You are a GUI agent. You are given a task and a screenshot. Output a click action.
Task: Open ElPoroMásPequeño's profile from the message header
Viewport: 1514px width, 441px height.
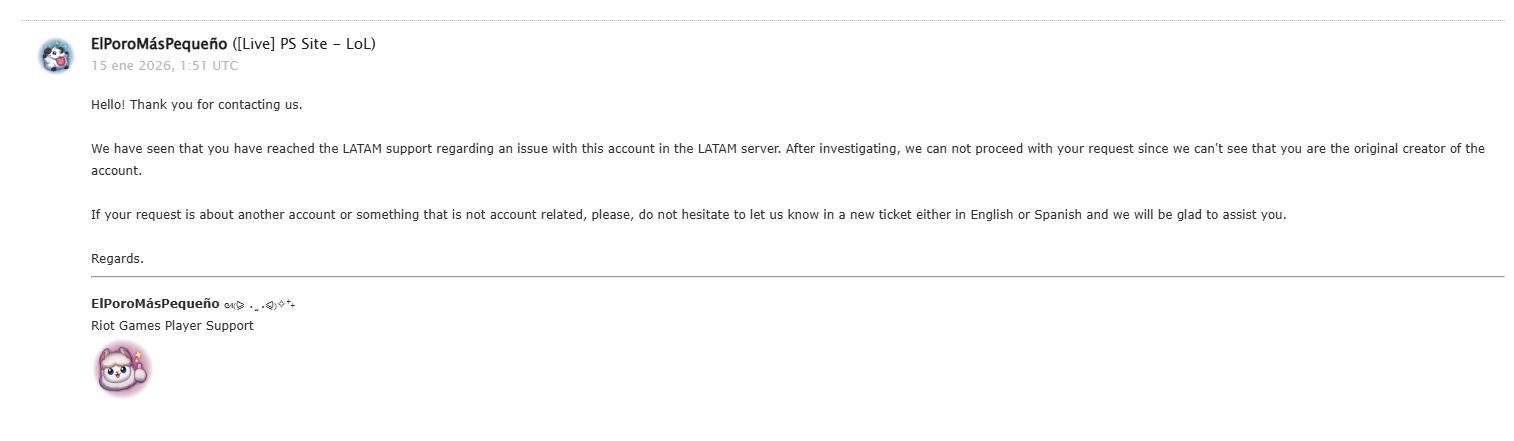[159, 44]
